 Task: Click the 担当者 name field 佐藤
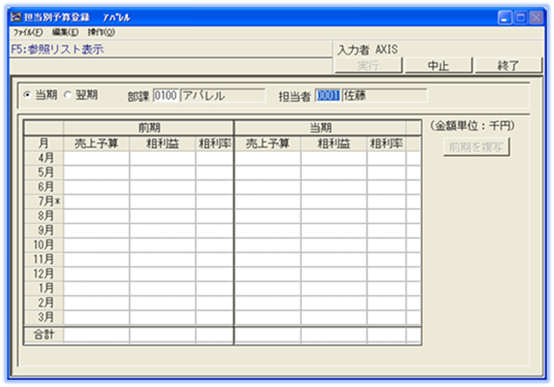point(385,95)
